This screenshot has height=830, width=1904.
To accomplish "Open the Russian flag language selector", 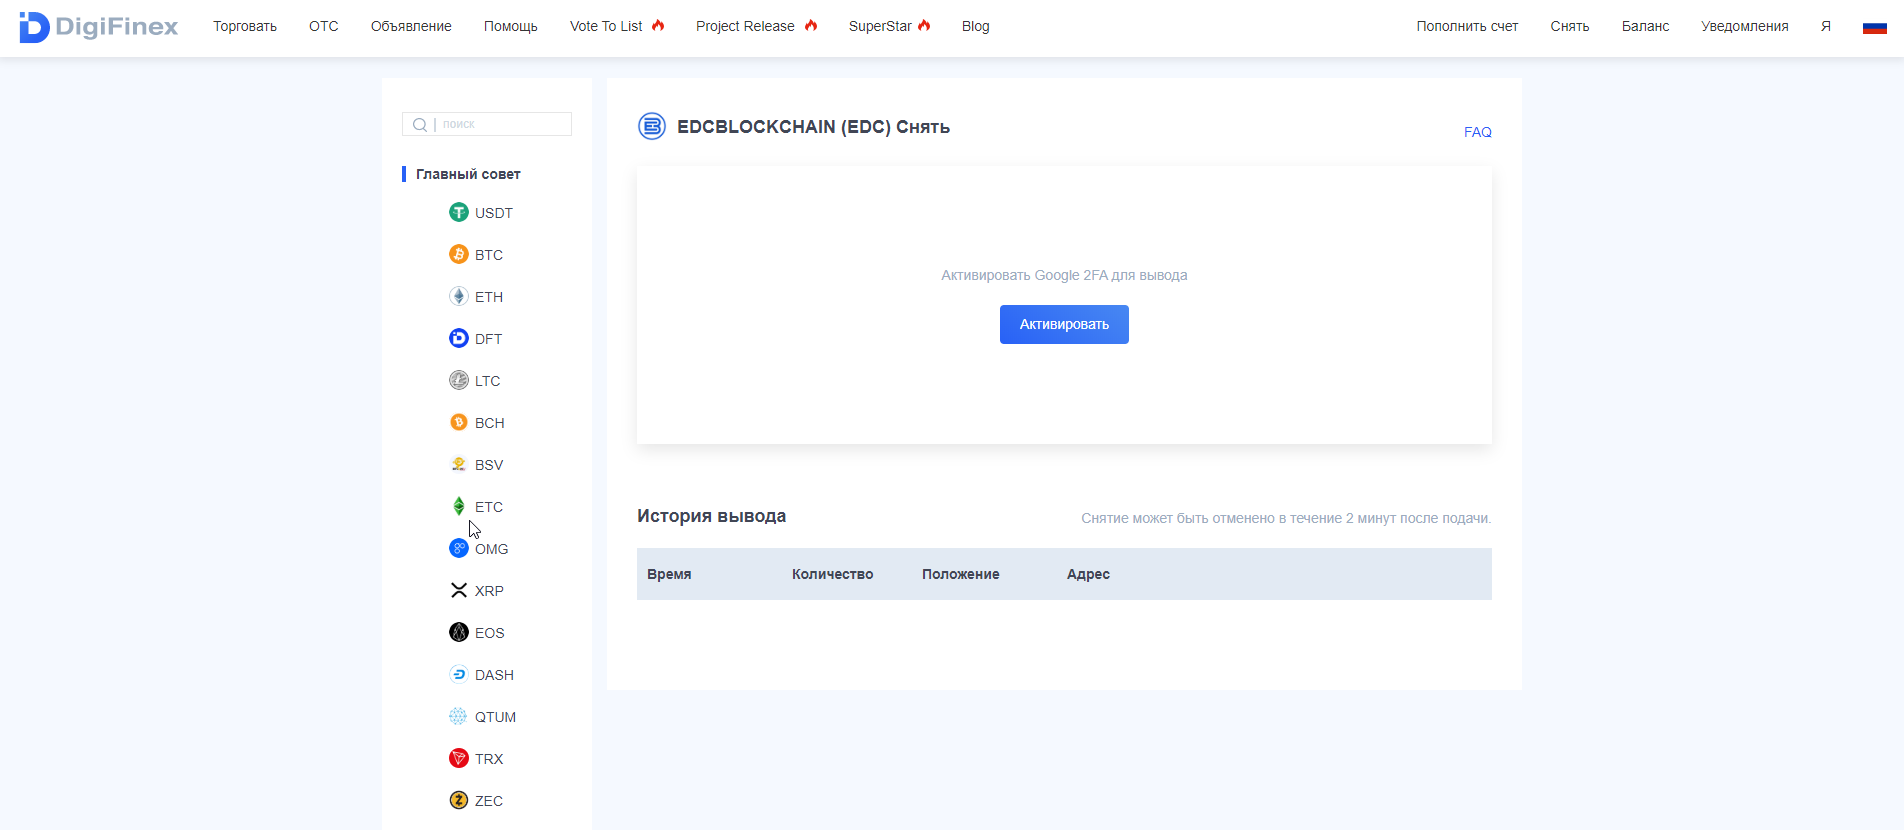I will [1875, 27].
